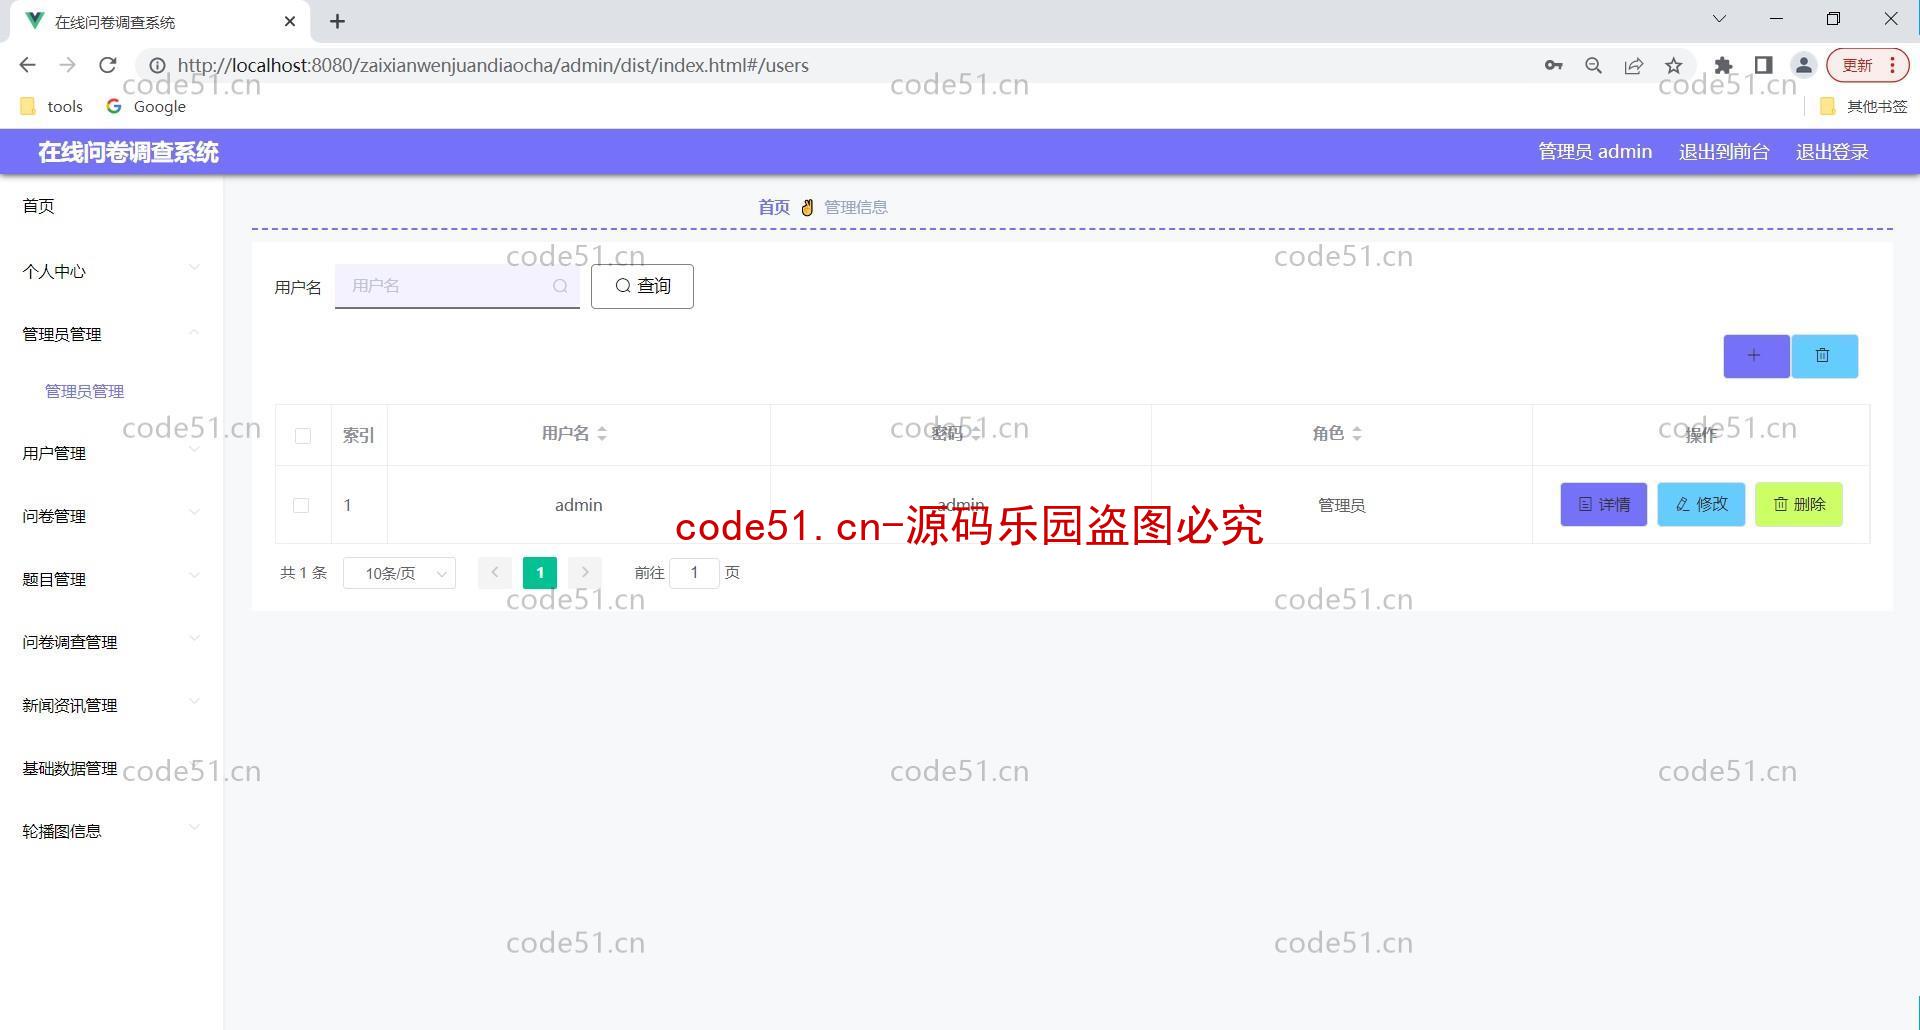Open the 10条/页 page size dropdown
Screen dimensions: 1920x1030
399,573
